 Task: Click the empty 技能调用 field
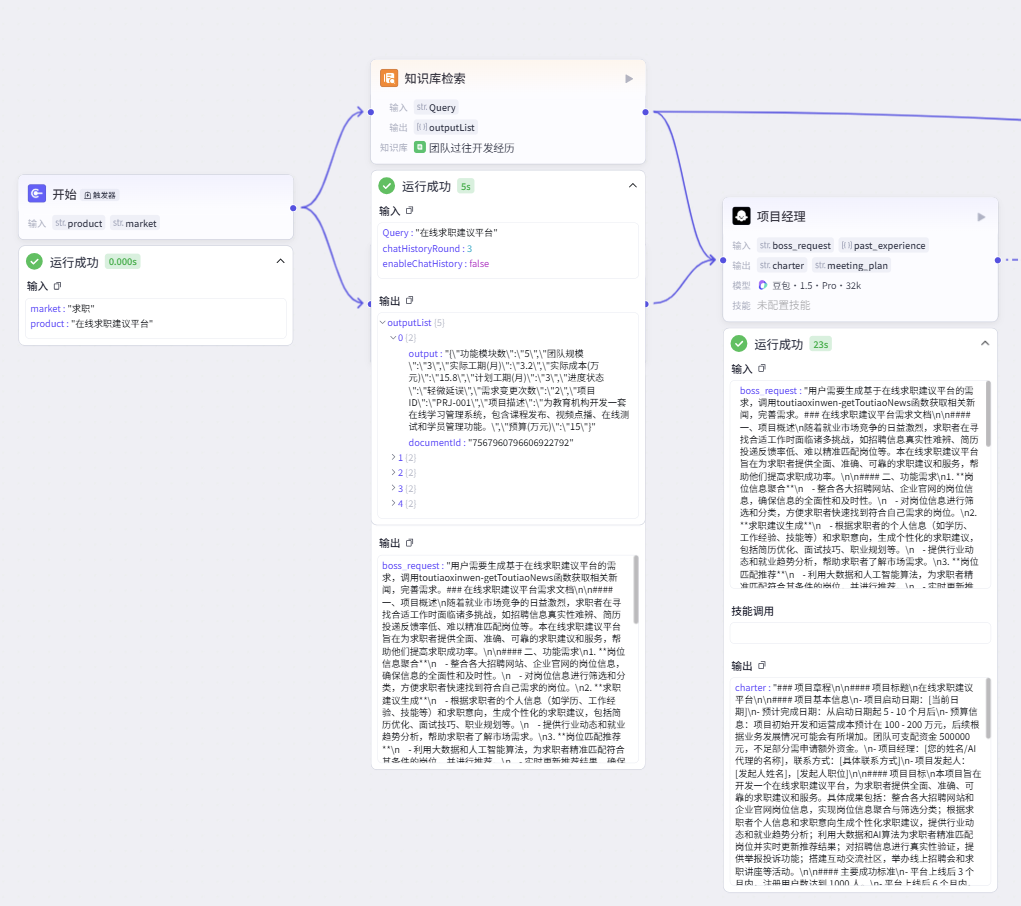click(x=860, y=632)
